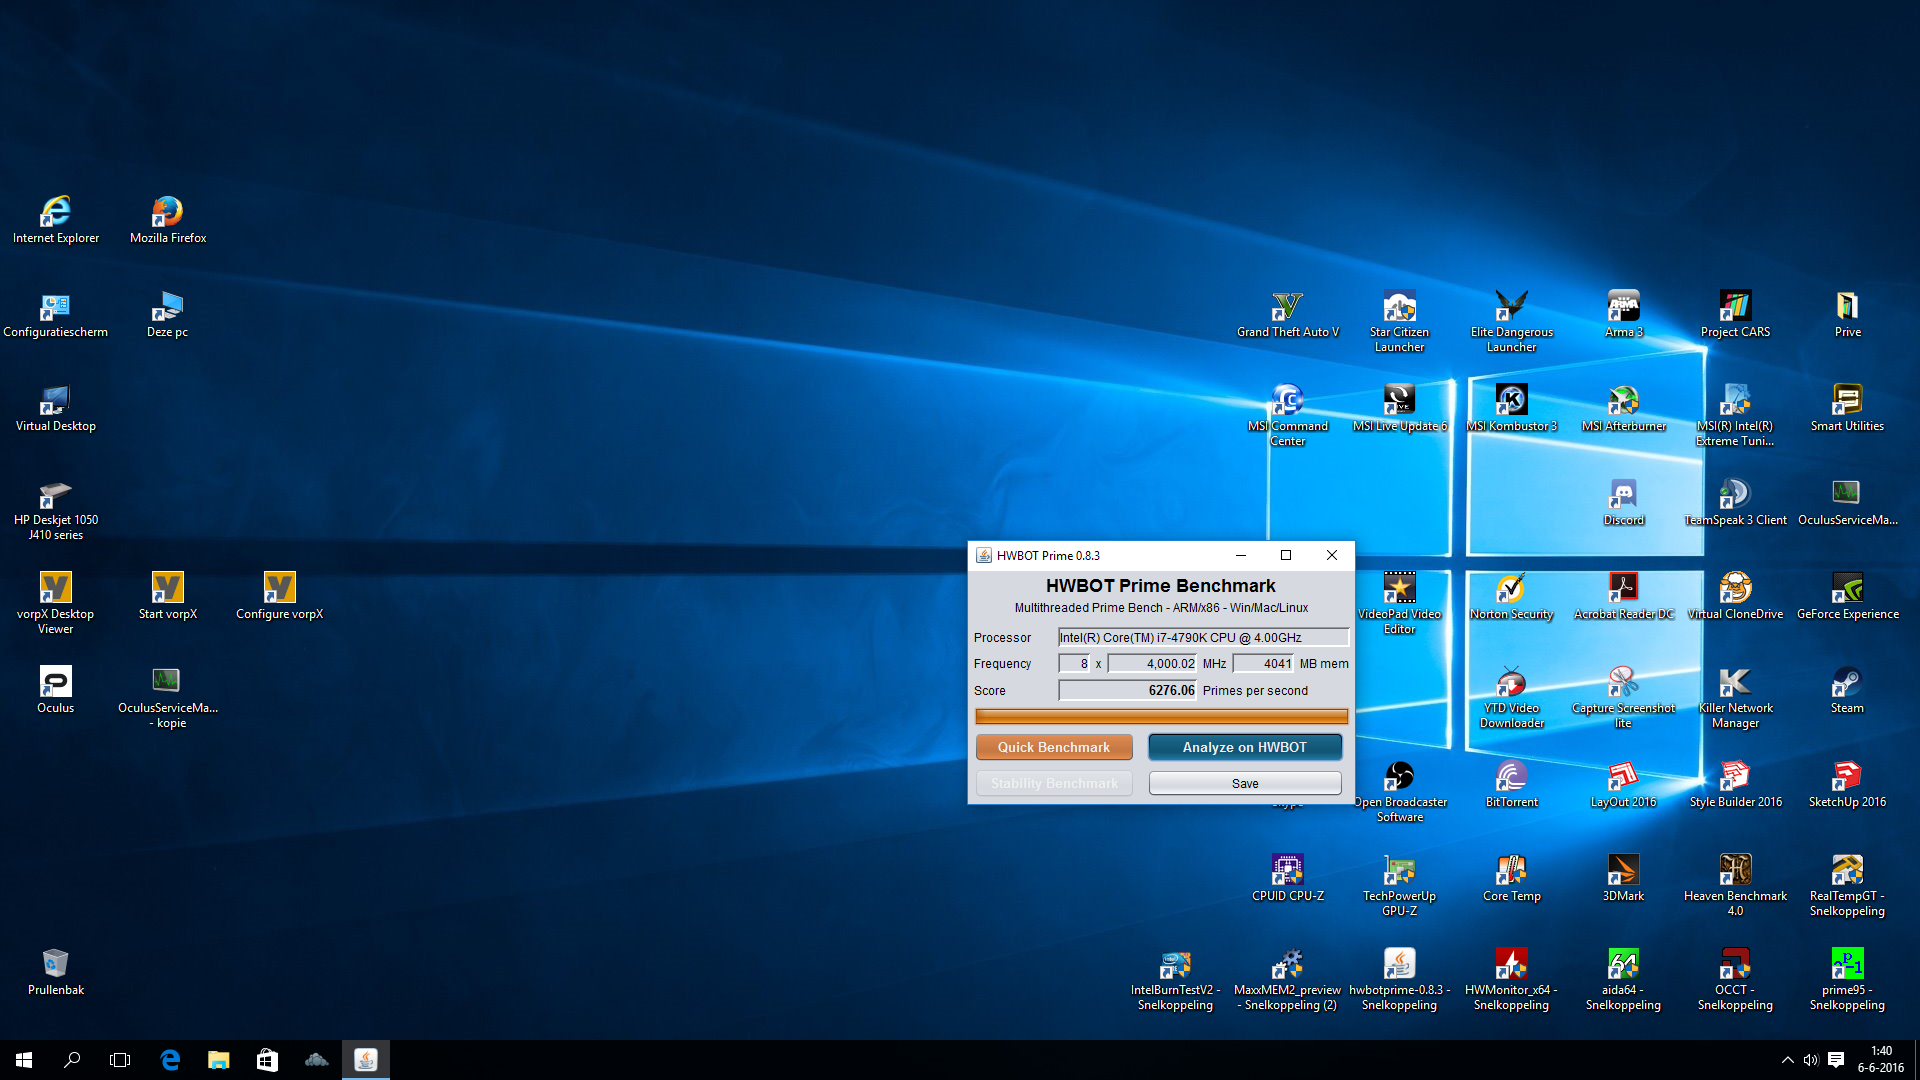Open File Explorer from taskbar

(x=218, y=1060)
